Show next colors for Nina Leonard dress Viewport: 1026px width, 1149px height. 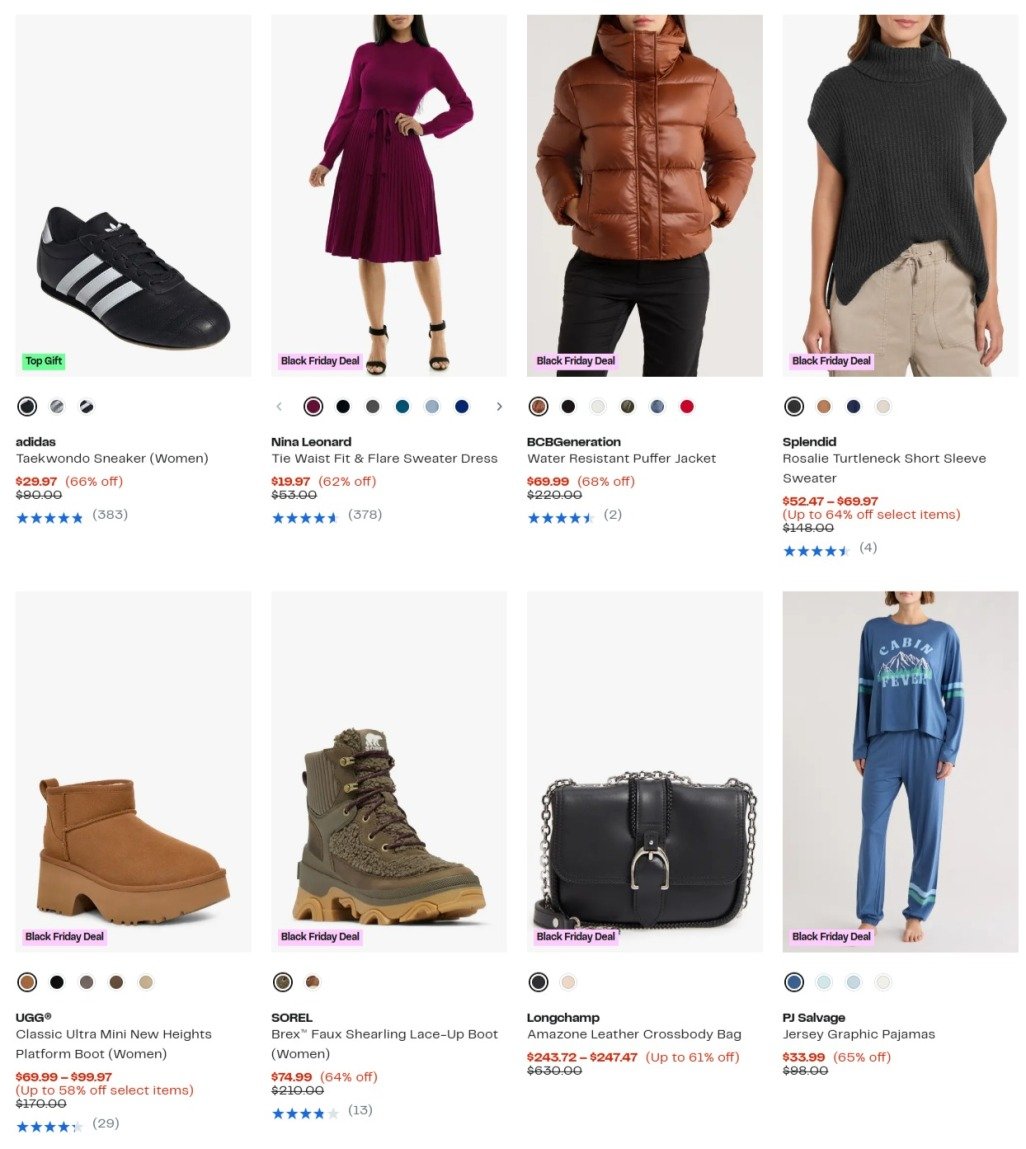(x=499, y=406)
